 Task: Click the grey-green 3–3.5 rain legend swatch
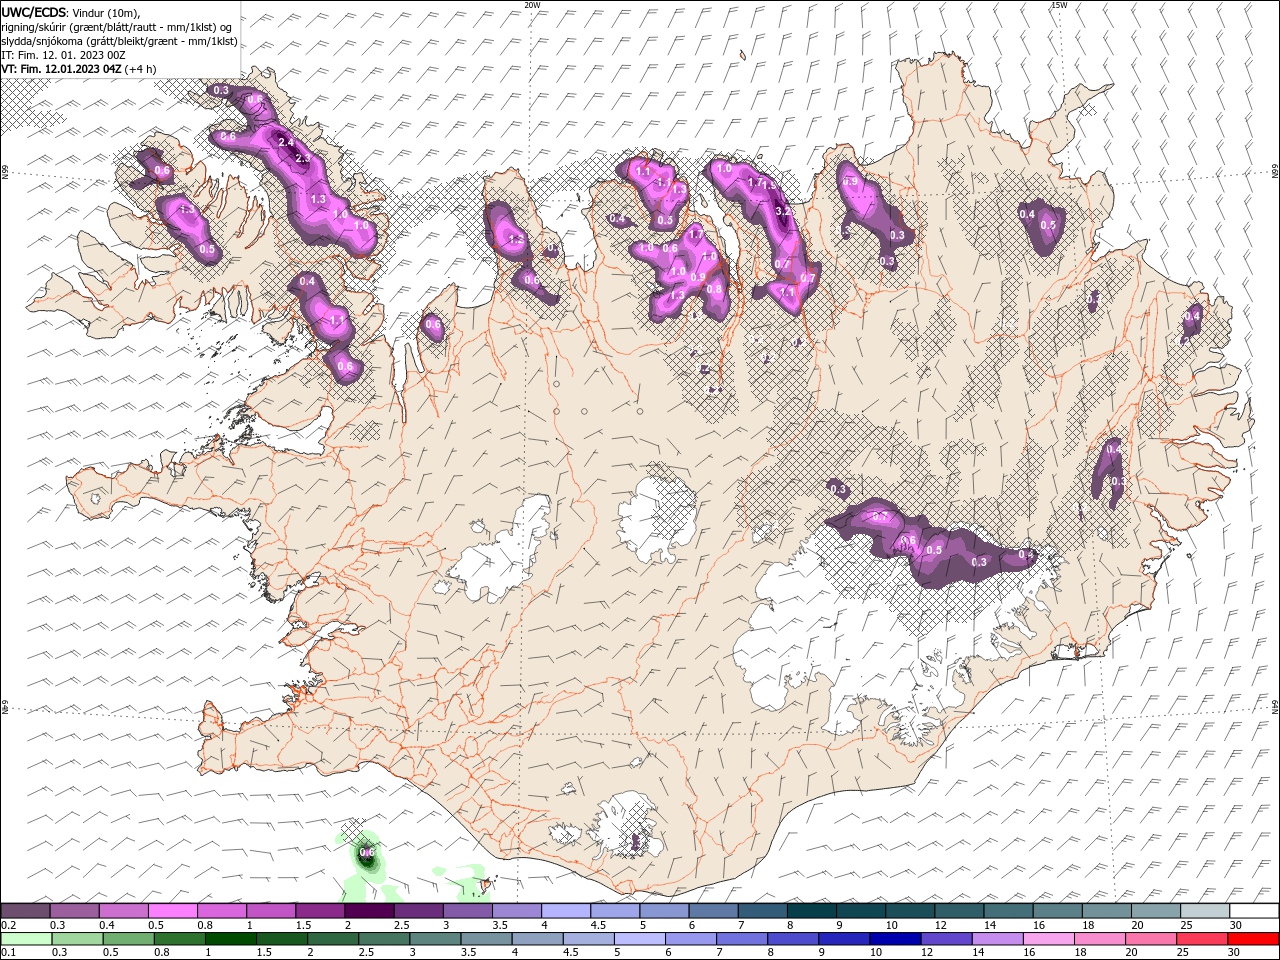click(x=435, y=939)
